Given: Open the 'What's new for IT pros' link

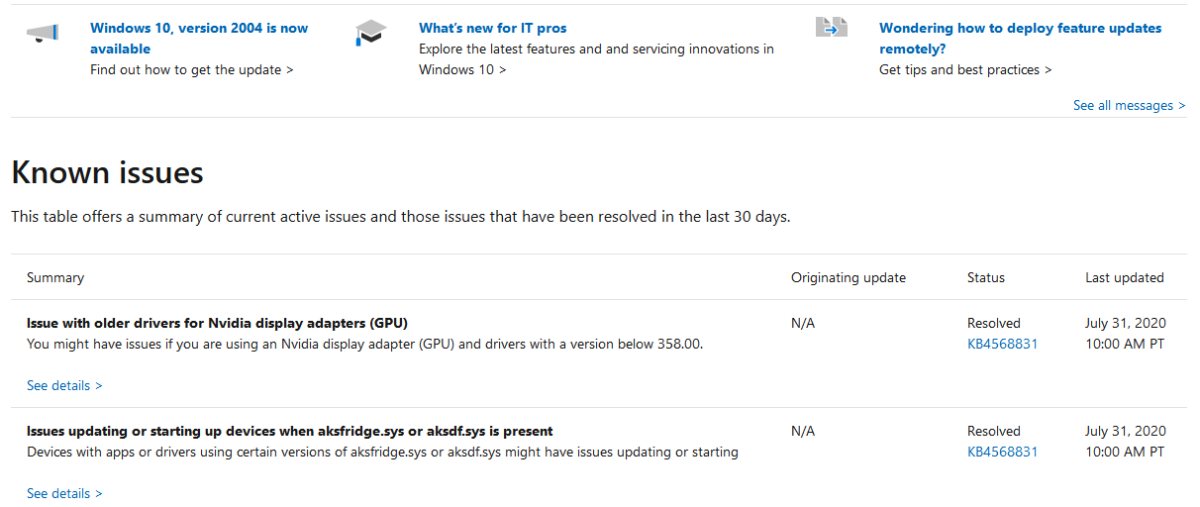Looking at the screenshot, I should pos(493,28).
